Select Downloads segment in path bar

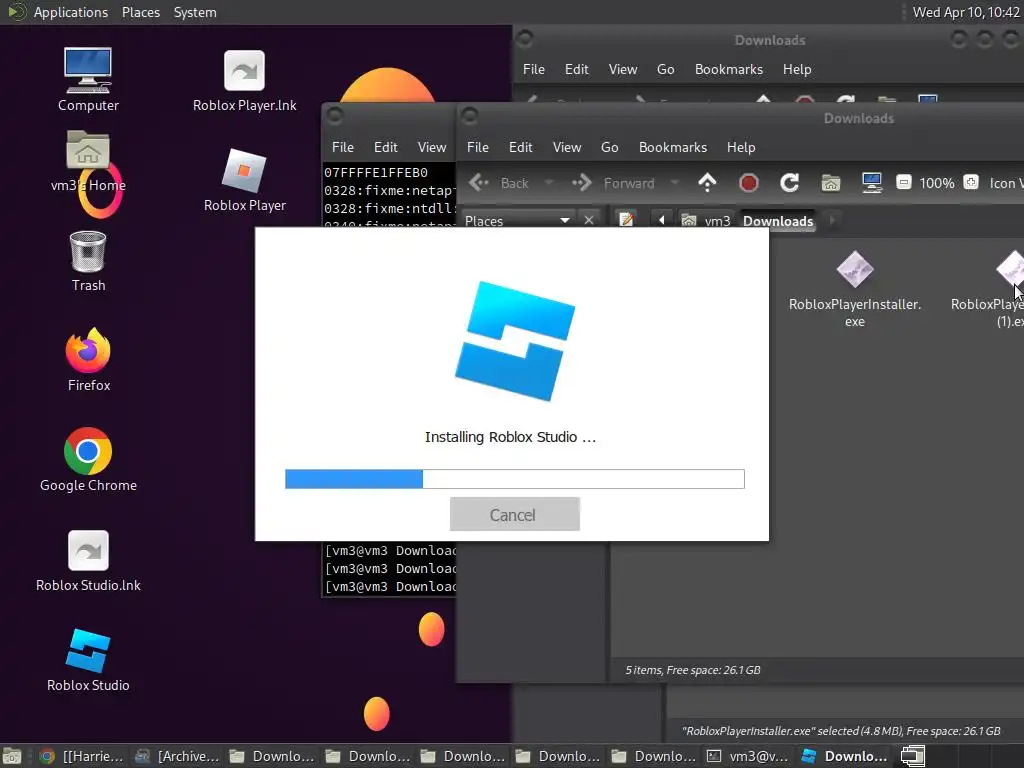coord(778,221)
